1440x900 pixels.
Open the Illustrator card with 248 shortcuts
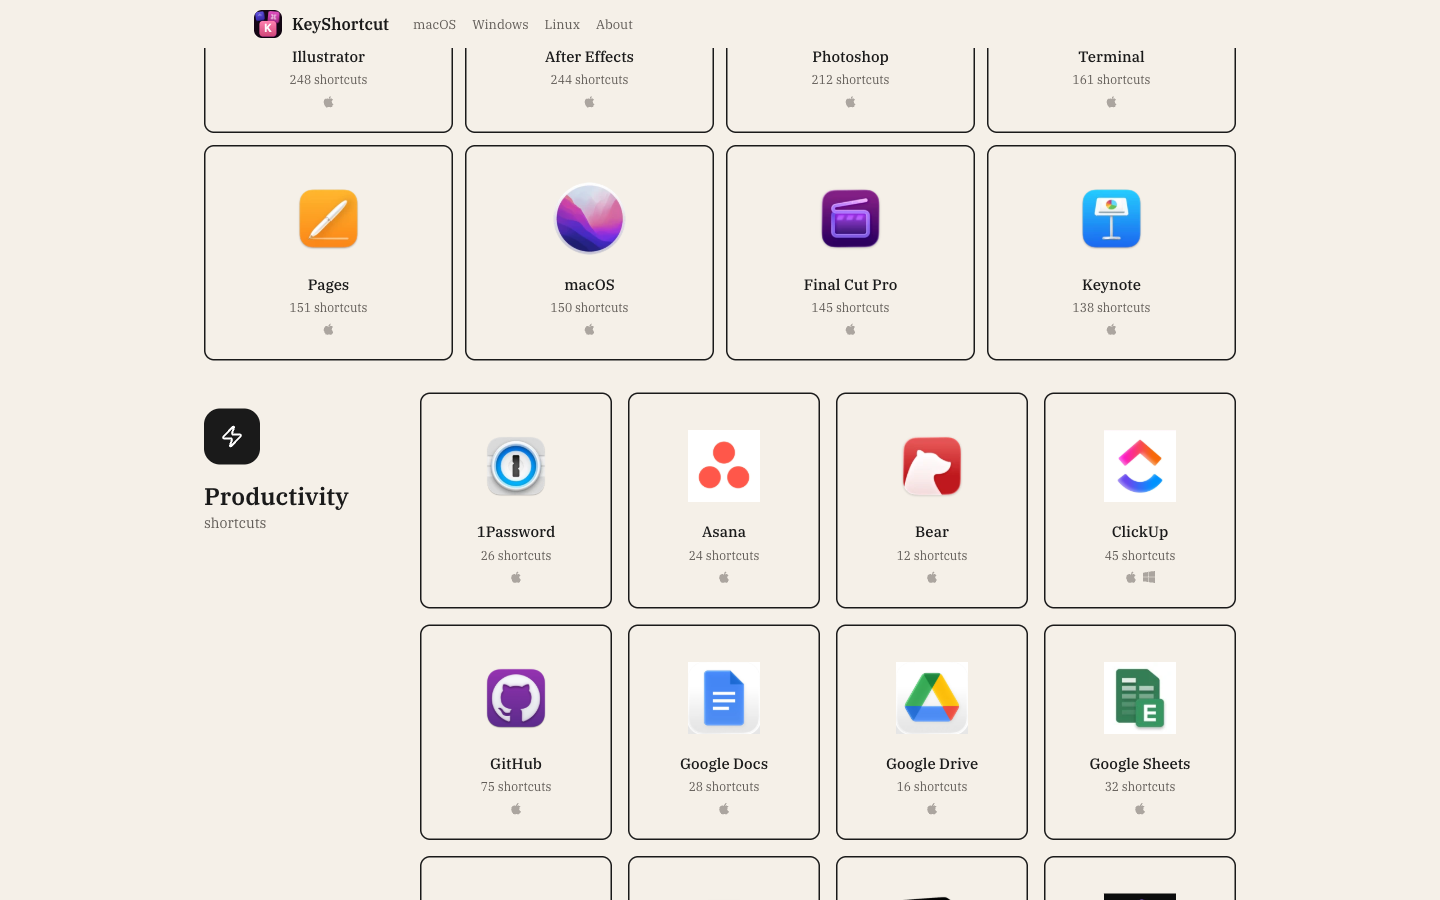328,90
